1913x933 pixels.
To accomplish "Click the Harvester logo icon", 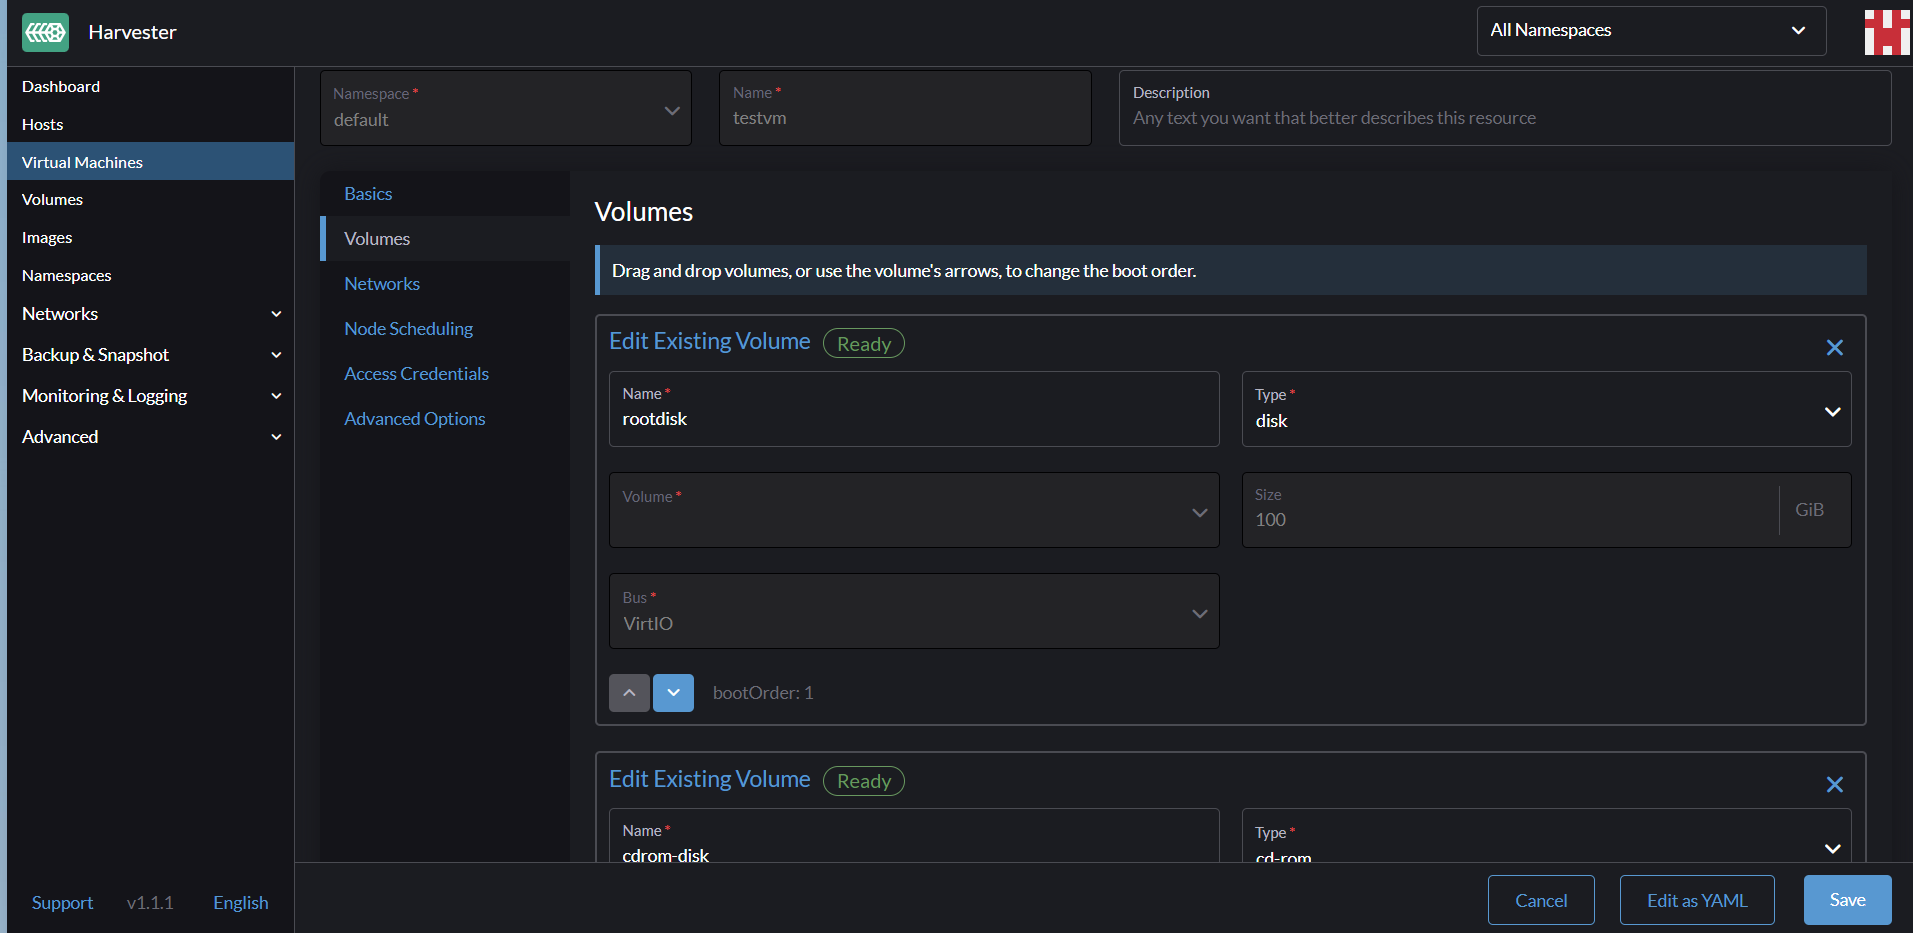I will click(x=44, y=31).
